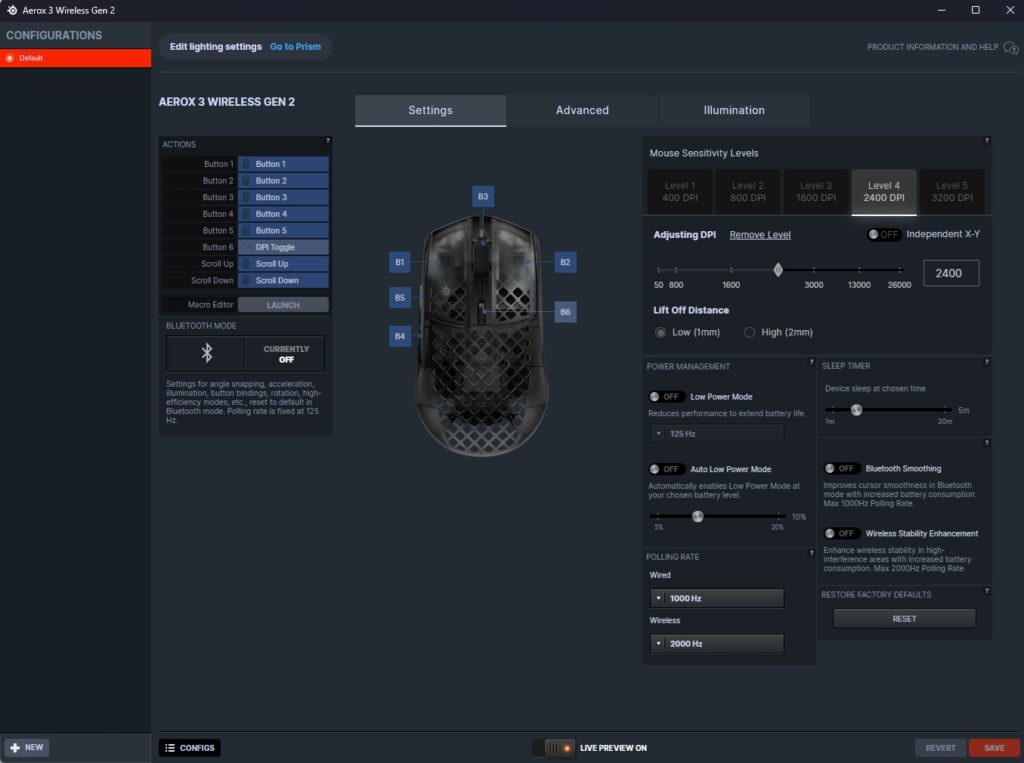
Task: Click the B2 button marker on mouse
Action: 565,262
